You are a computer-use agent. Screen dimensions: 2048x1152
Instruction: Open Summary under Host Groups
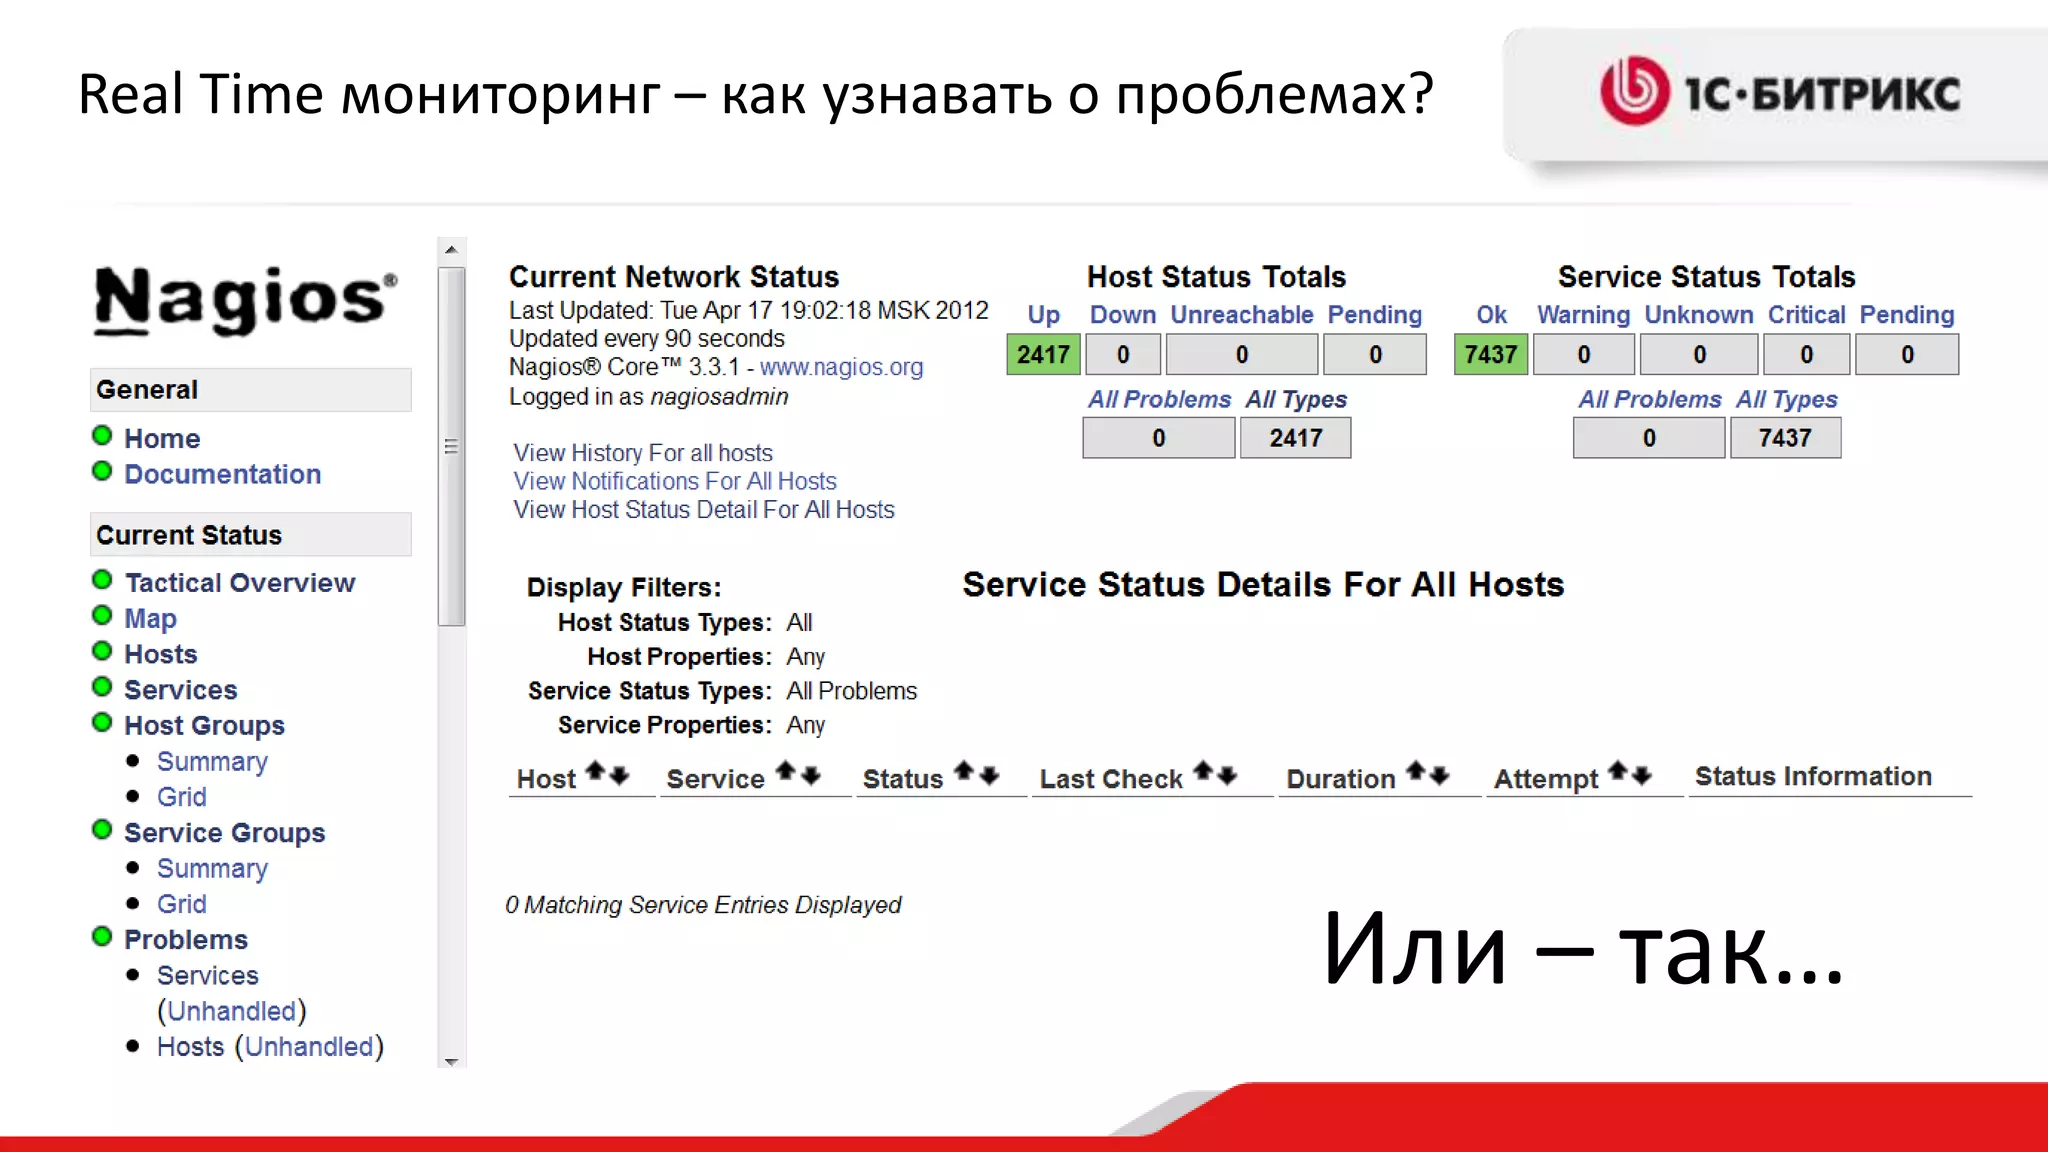point(212,762)
